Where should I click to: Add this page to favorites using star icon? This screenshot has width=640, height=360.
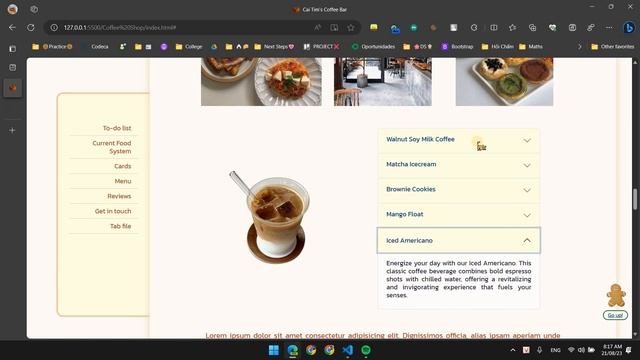(351, 28)
